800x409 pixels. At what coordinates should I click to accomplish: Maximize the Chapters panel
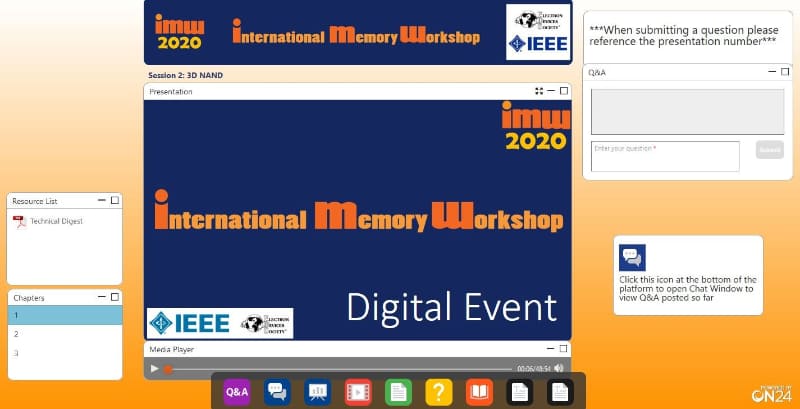[x=115, y=297]
